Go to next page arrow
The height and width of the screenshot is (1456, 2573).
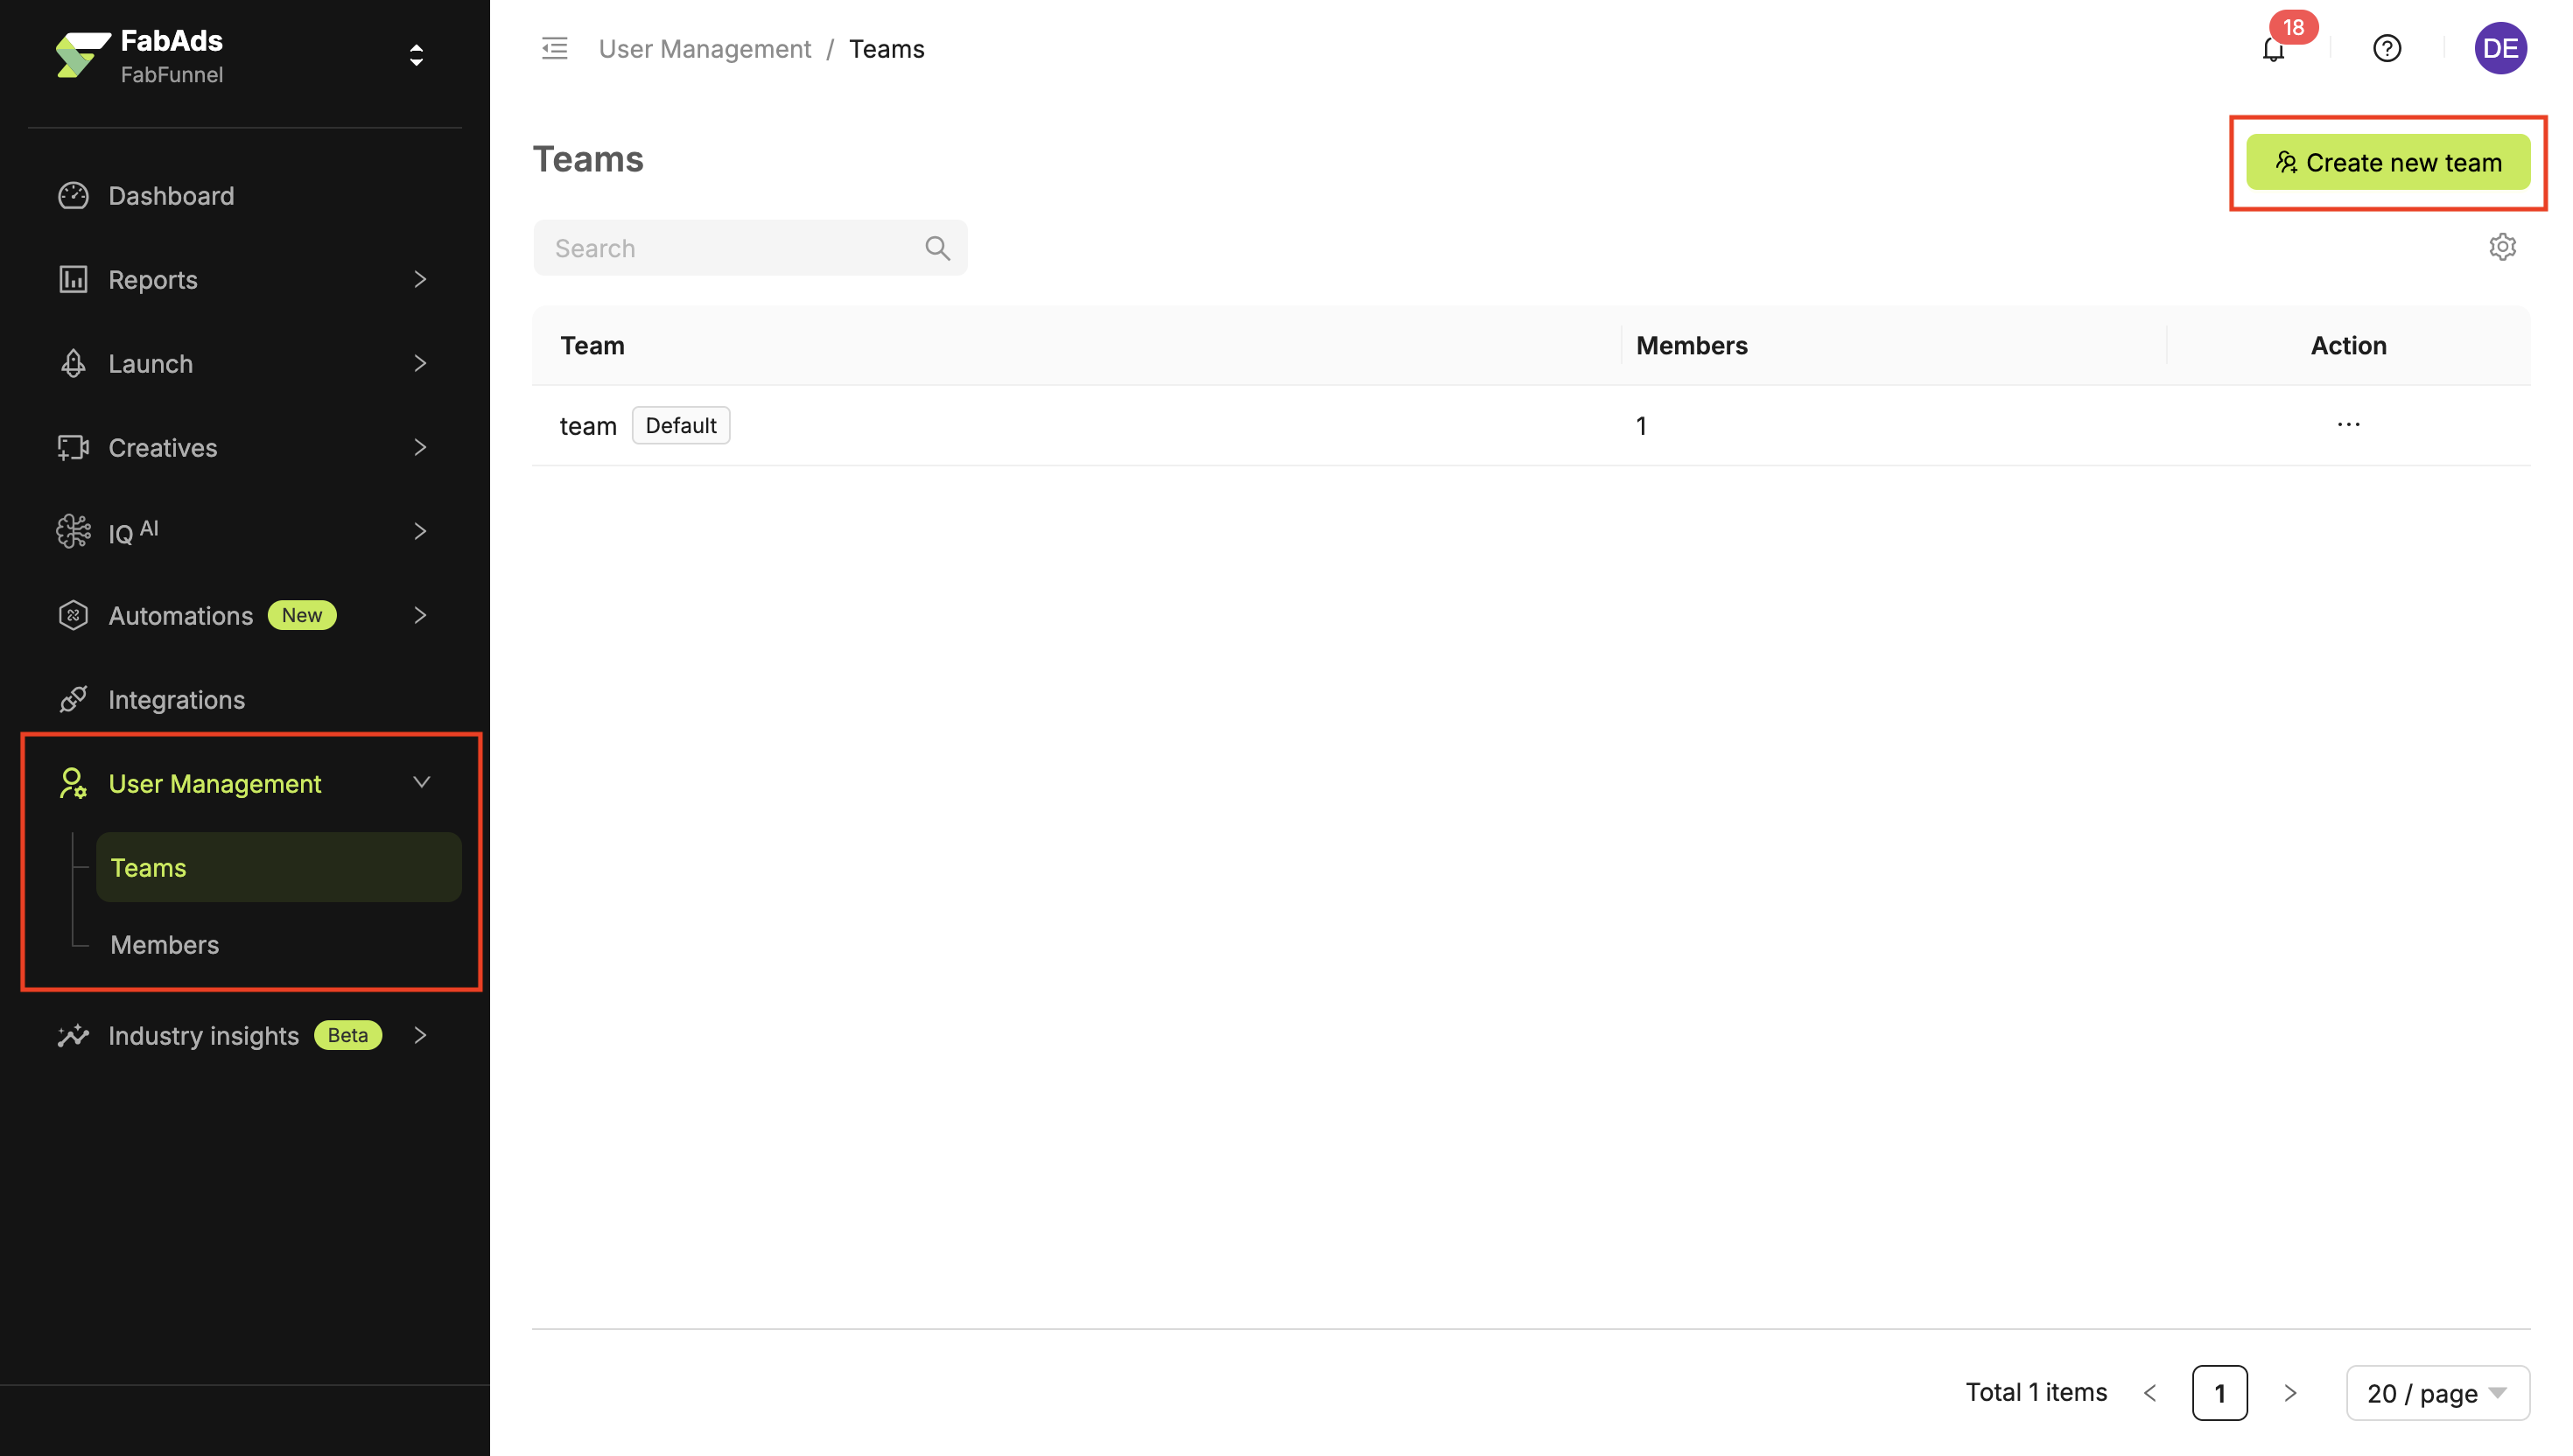coord(2290,1393)
